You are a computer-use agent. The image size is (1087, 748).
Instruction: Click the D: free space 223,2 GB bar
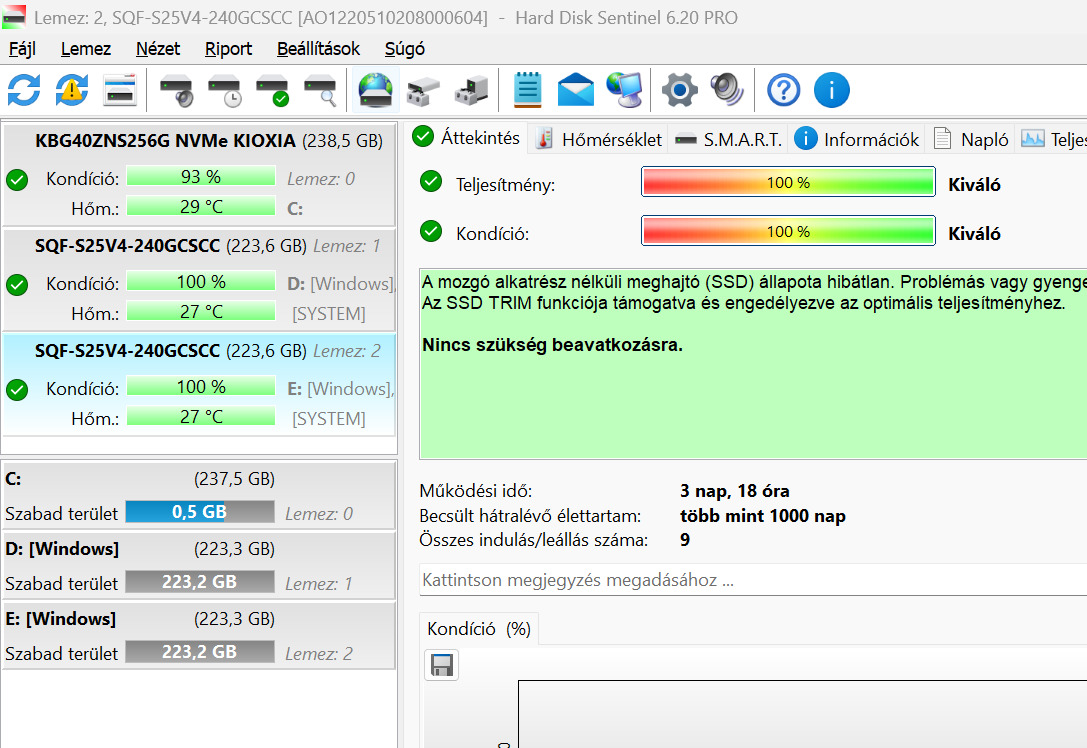point(200,582)
